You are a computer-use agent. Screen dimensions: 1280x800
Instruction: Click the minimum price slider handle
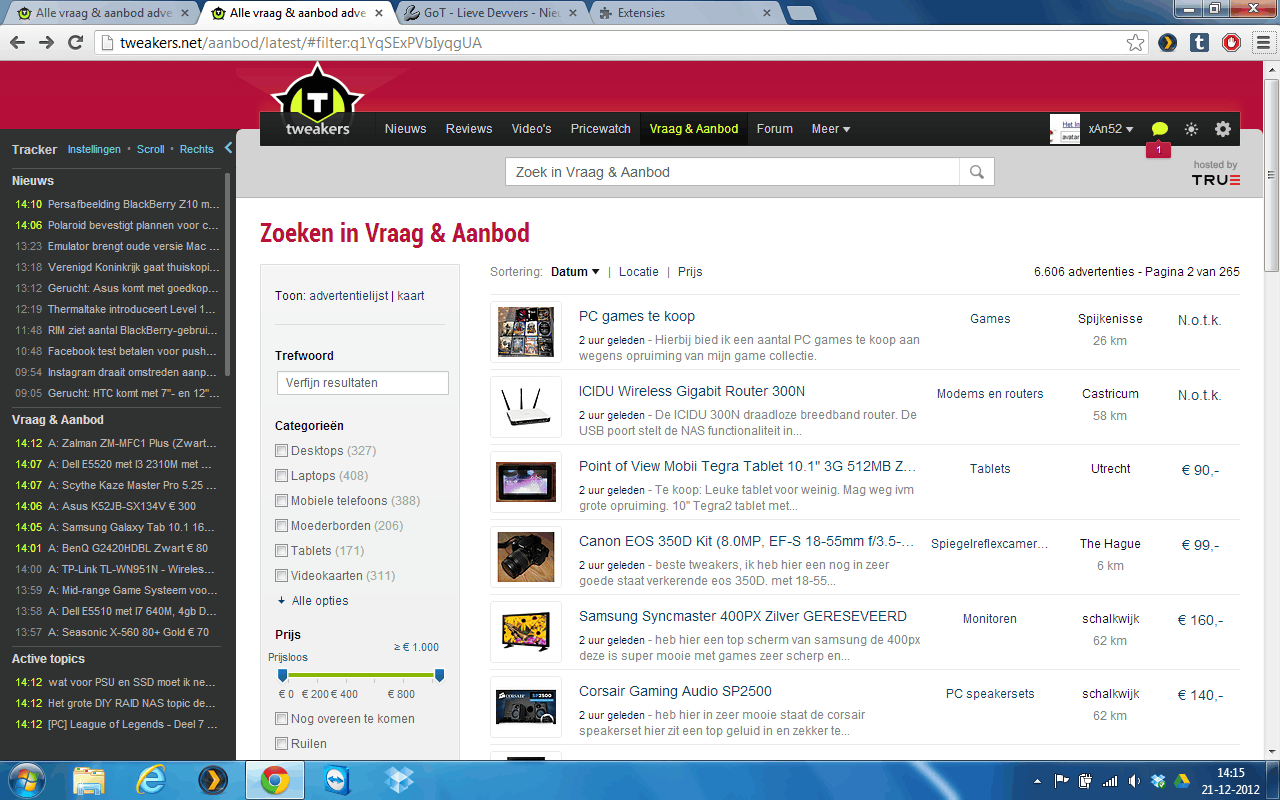point(282,676)
